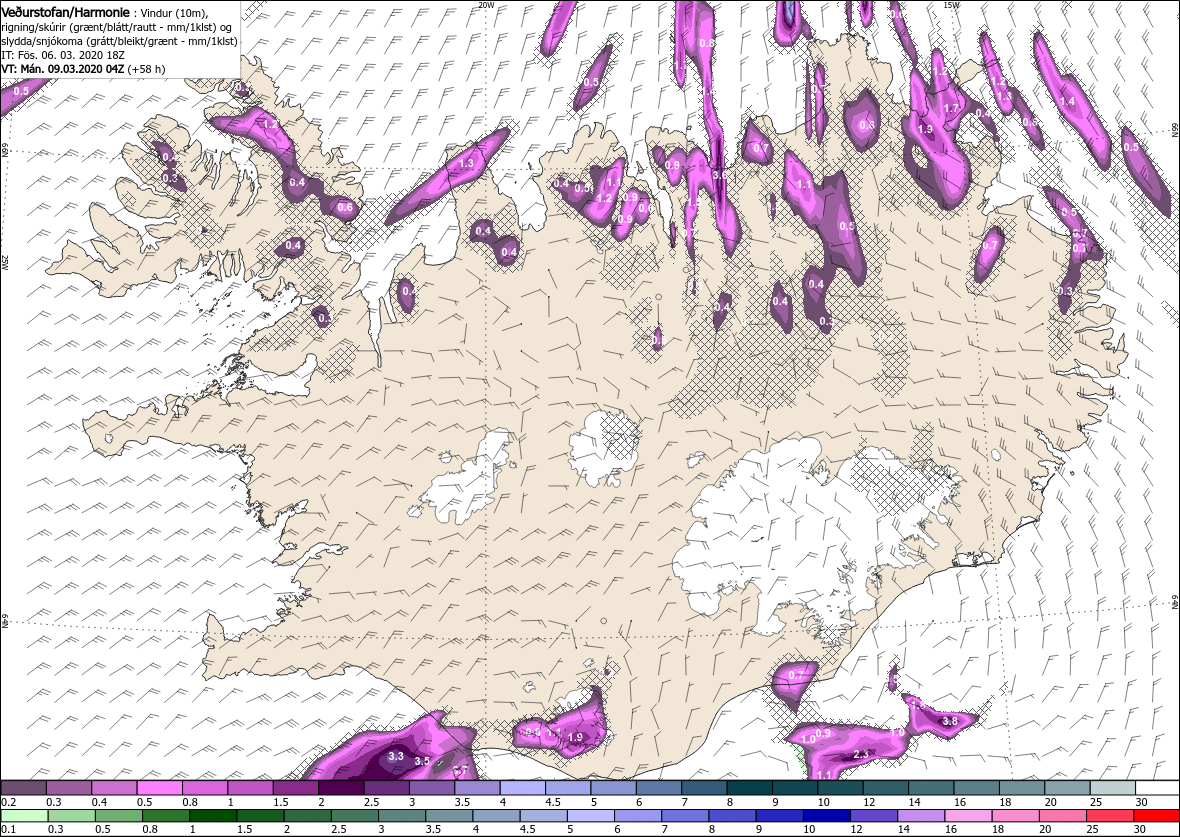Select the light pink 16 rain legend swatch

pos(967,816)
